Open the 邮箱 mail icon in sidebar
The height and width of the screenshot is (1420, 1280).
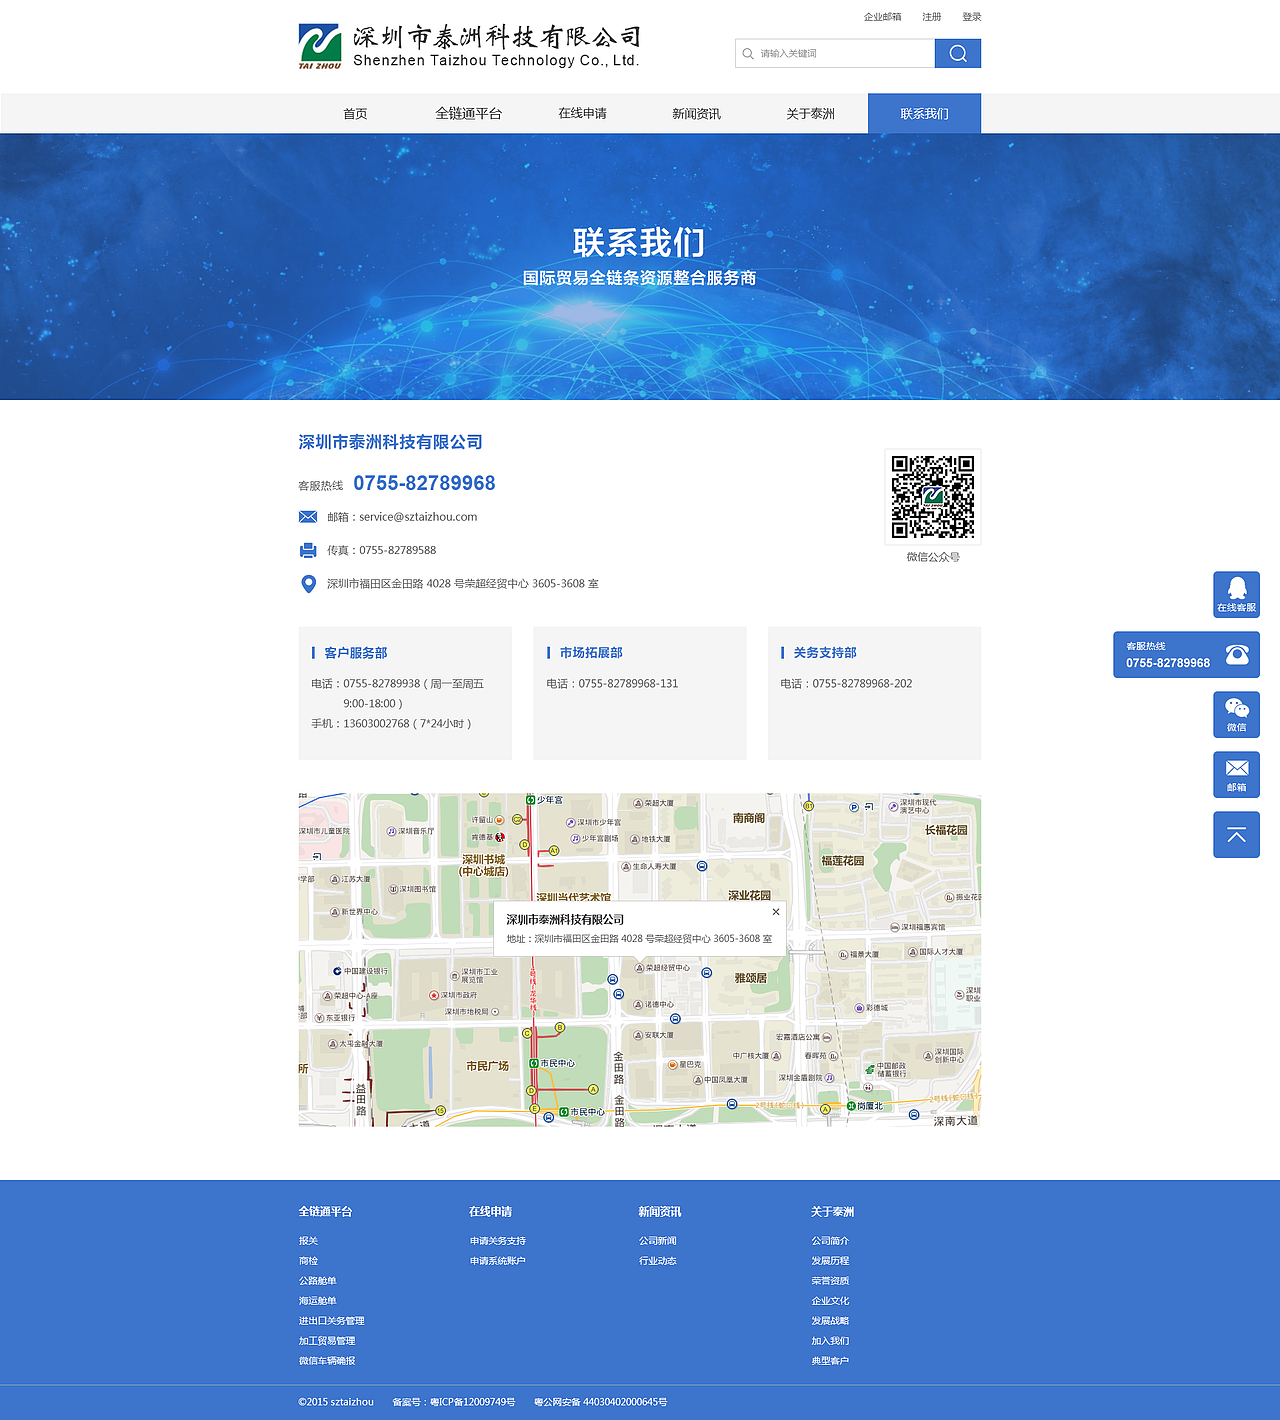pyautogui.click(x=1236, y=773)
